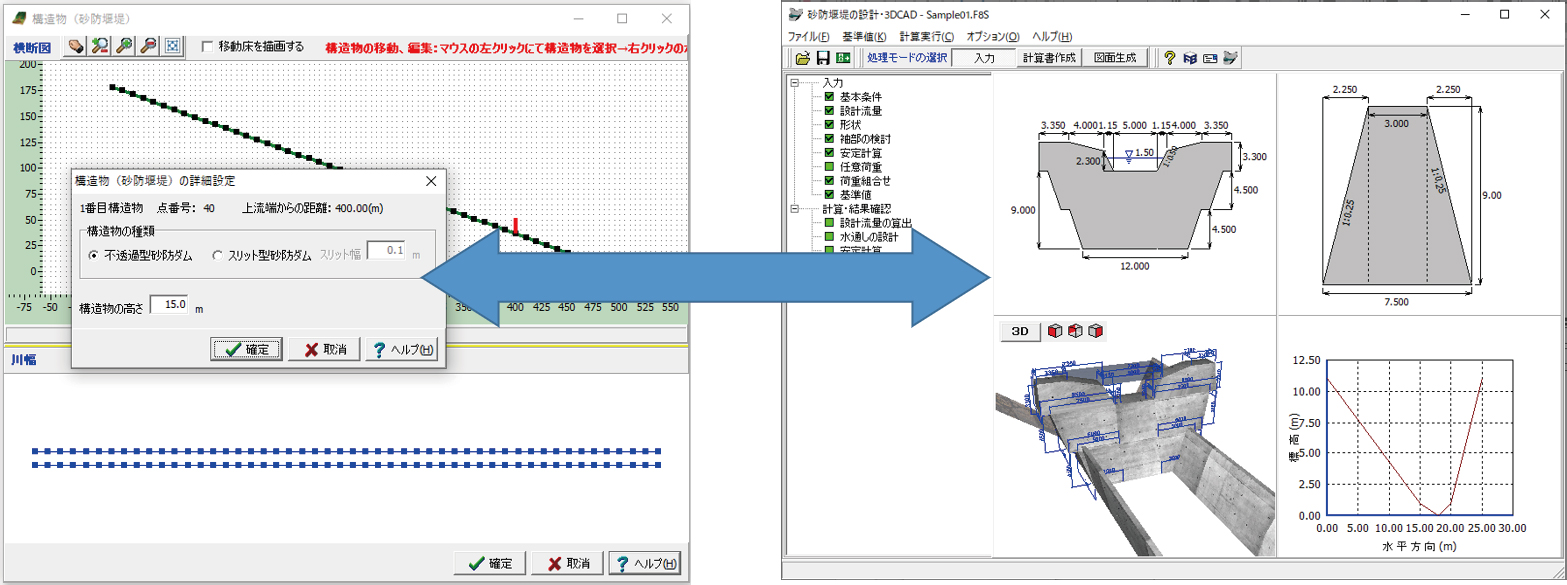
Task: Click ヘルプ(H) at bottom of 構造物 window
Action: 645,563
